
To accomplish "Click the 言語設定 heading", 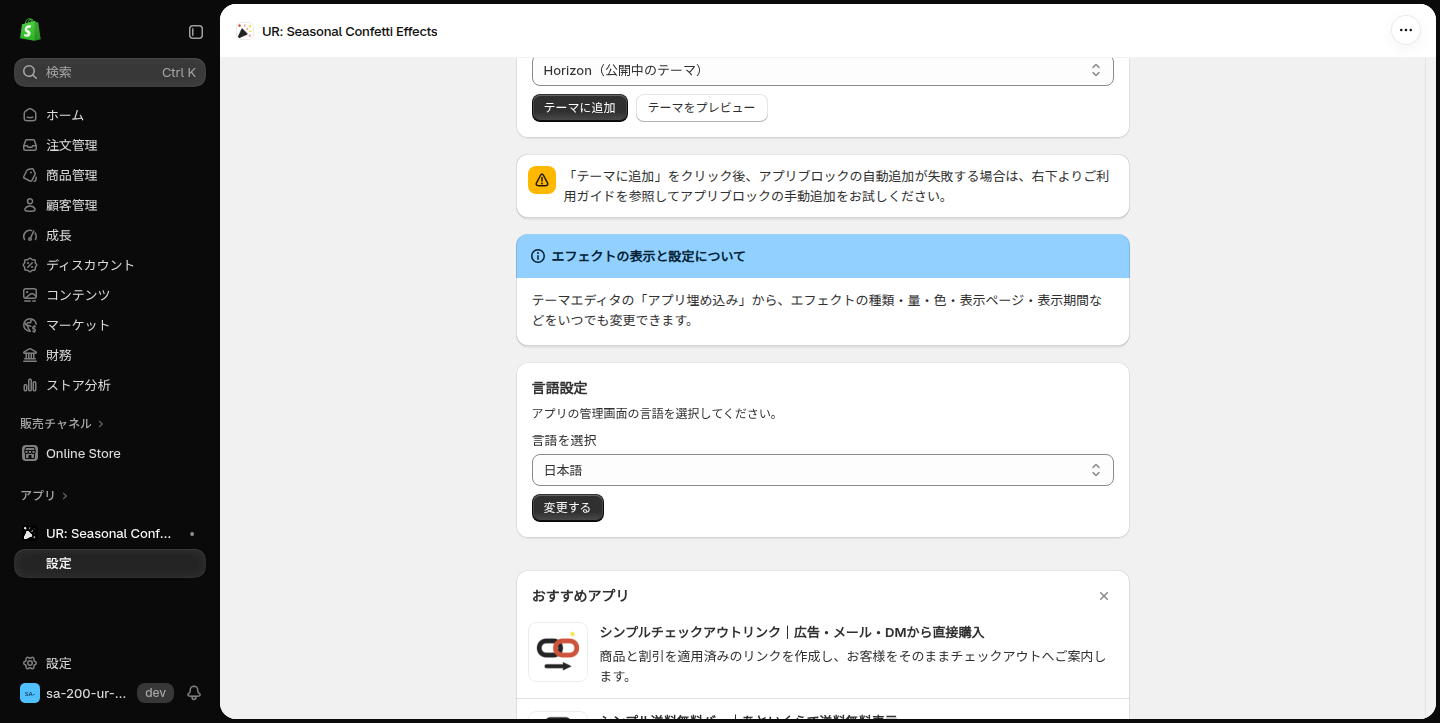I will tap(559, 388).
